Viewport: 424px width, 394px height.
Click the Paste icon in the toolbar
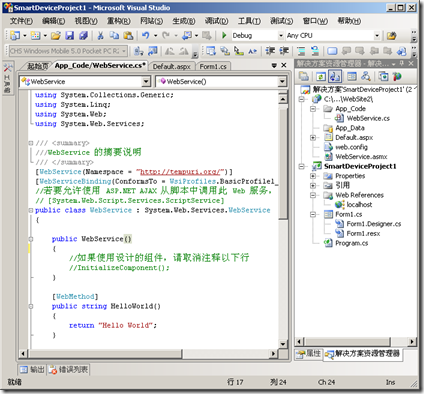(x=128, y=35)
